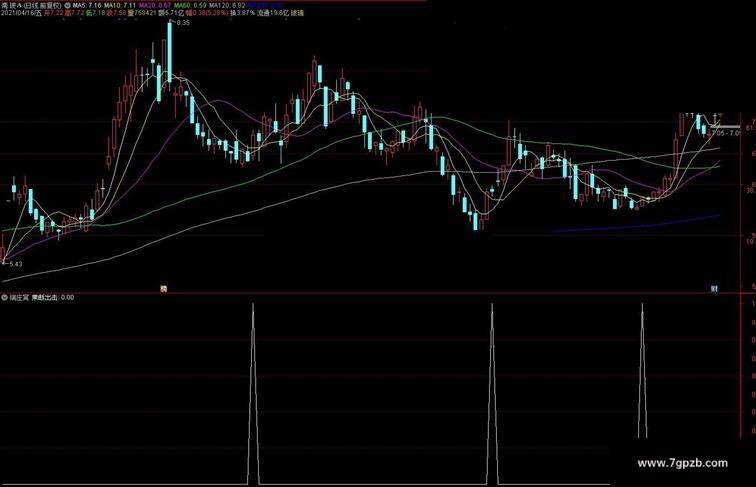Select the purple MA20 label
The height and width of the screenshot is (487, 756).
pyautogui.click(x=155, y=5)
